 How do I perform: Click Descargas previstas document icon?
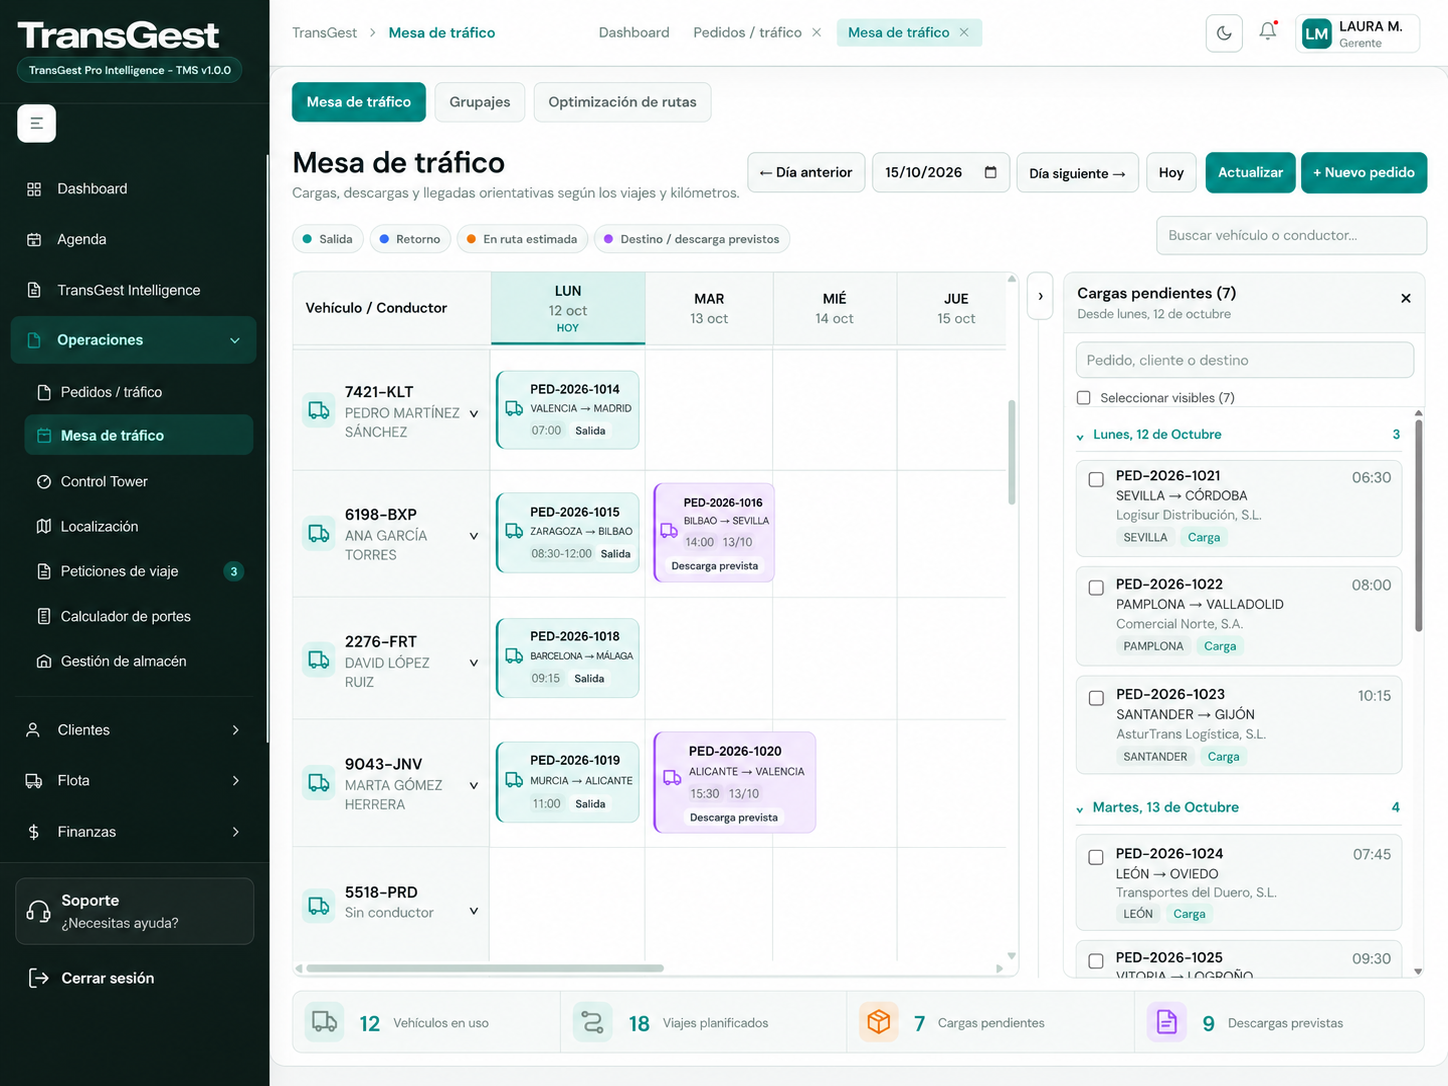pos(1166,1022)
